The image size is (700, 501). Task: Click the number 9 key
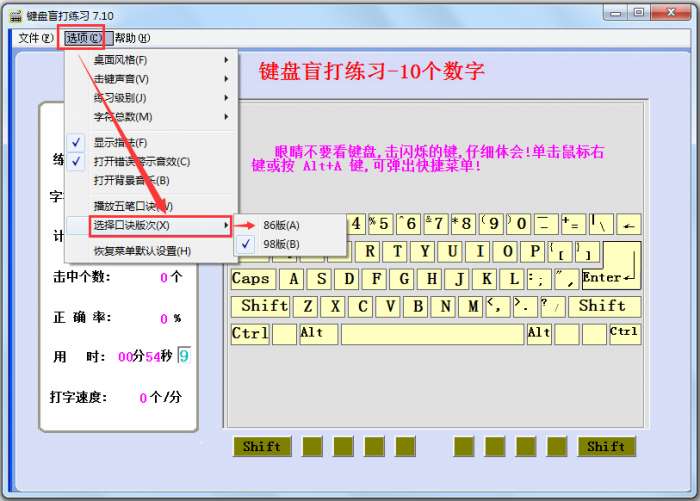491,224
